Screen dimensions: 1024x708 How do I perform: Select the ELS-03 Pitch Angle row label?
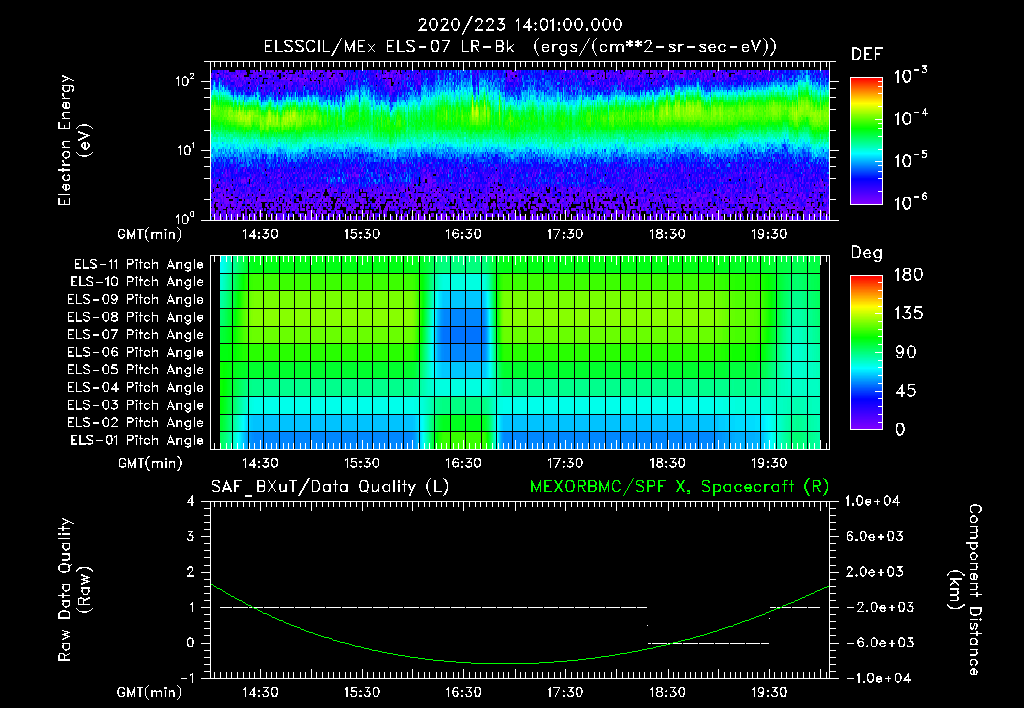point(136,405)
